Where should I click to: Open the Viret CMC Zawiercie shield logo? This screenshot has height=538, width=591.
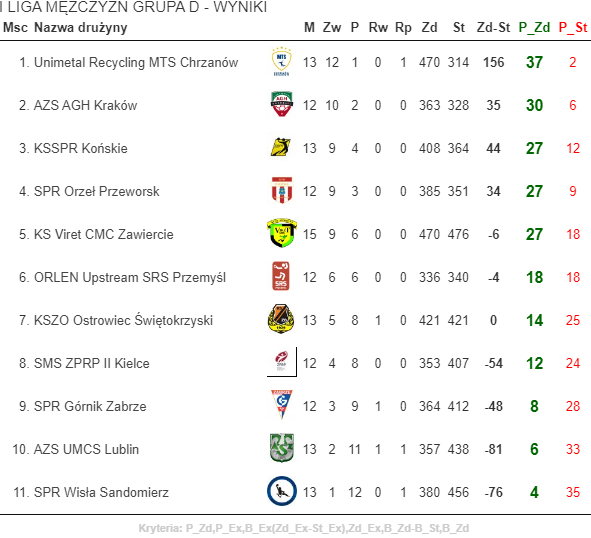click(x=282, y=233)
